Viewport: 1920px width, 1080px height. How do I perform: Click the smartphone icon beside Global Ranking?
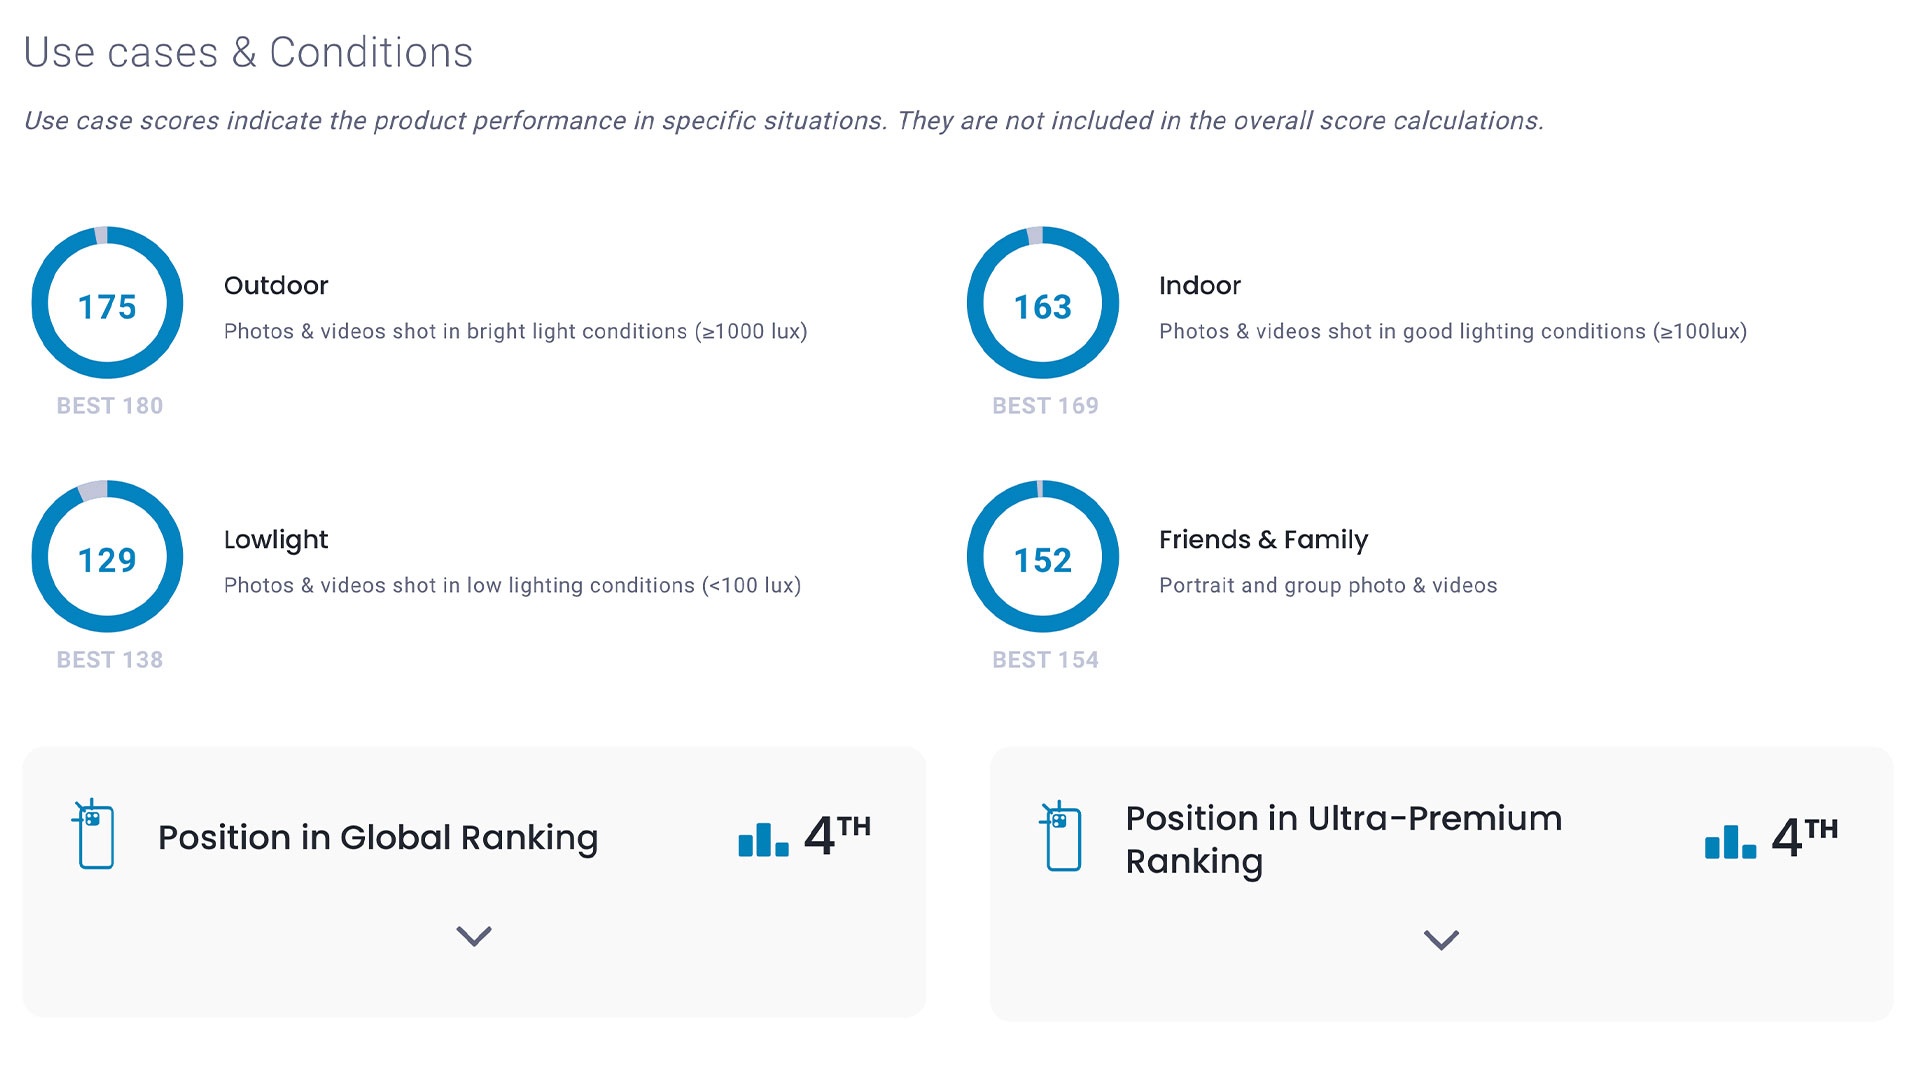click(94, 834)
